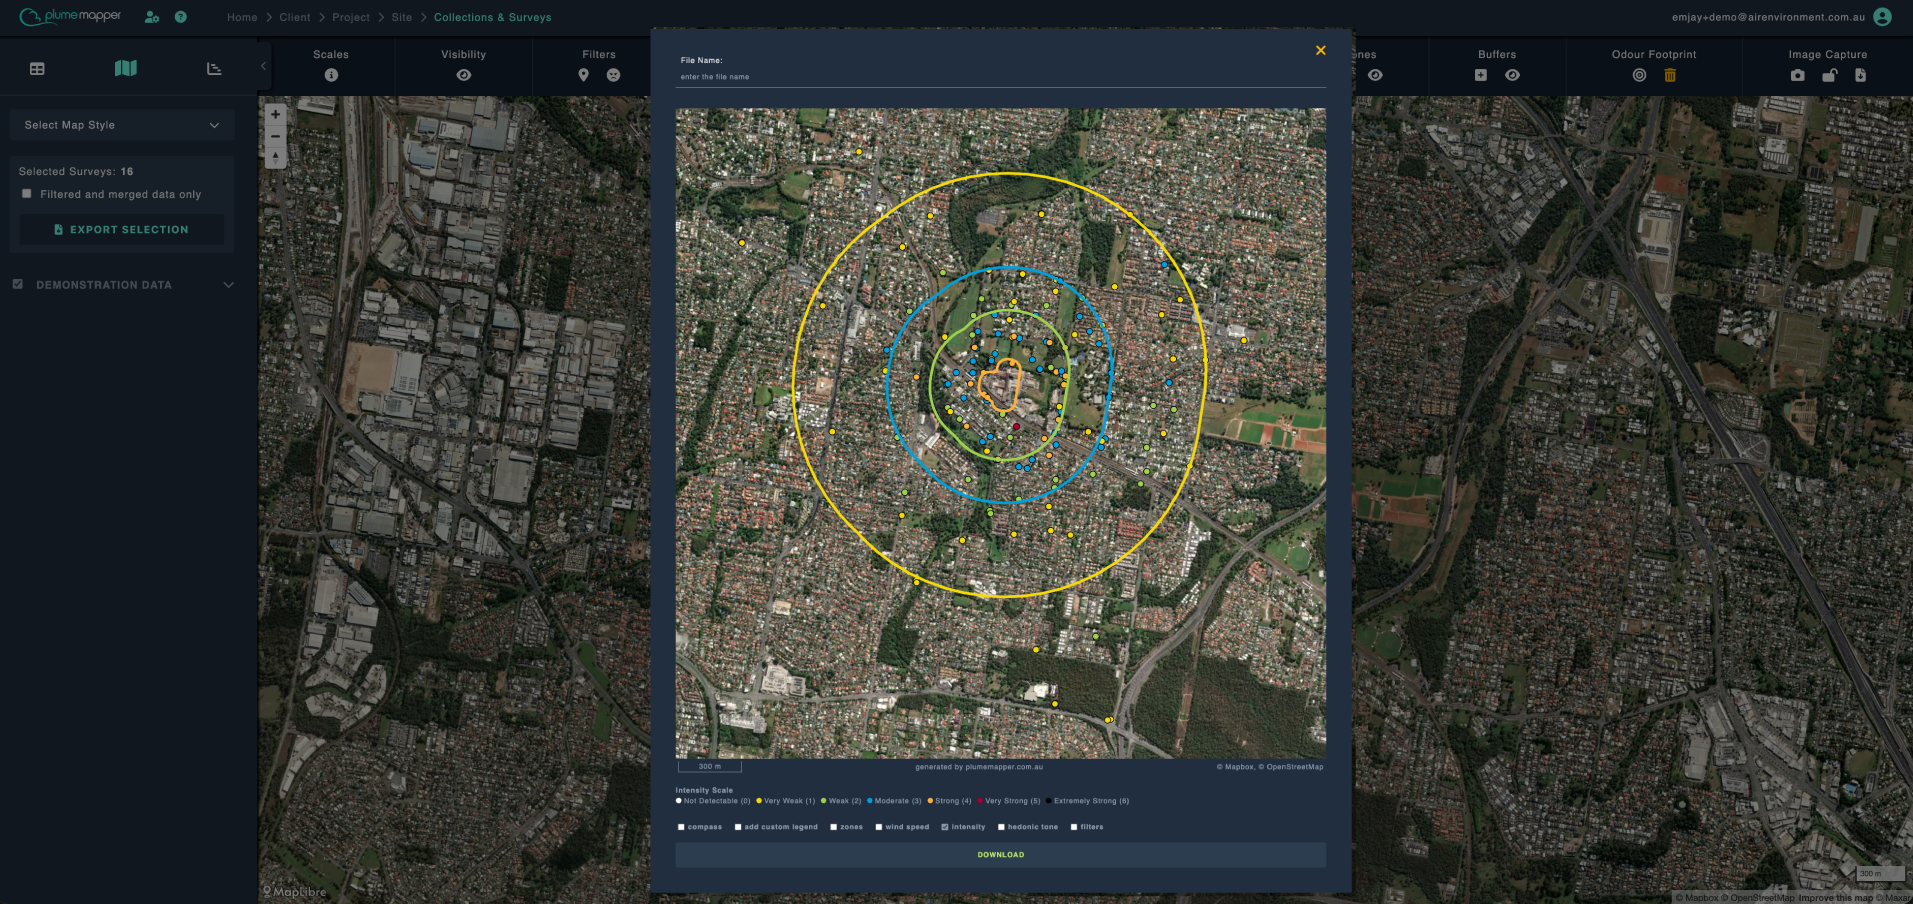Go to Client breadcrumb

pyautogui.click(x=295, y=17)
